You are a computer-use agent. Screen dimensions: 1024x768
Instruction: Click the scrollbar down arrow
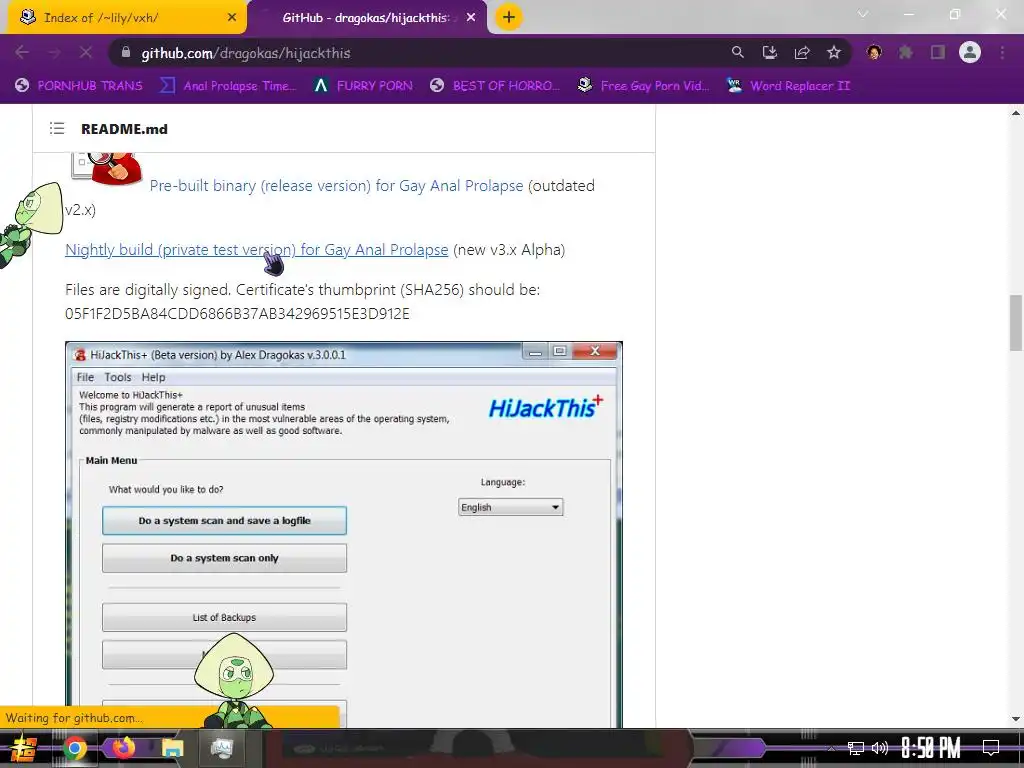click(x=1016, y=719)
